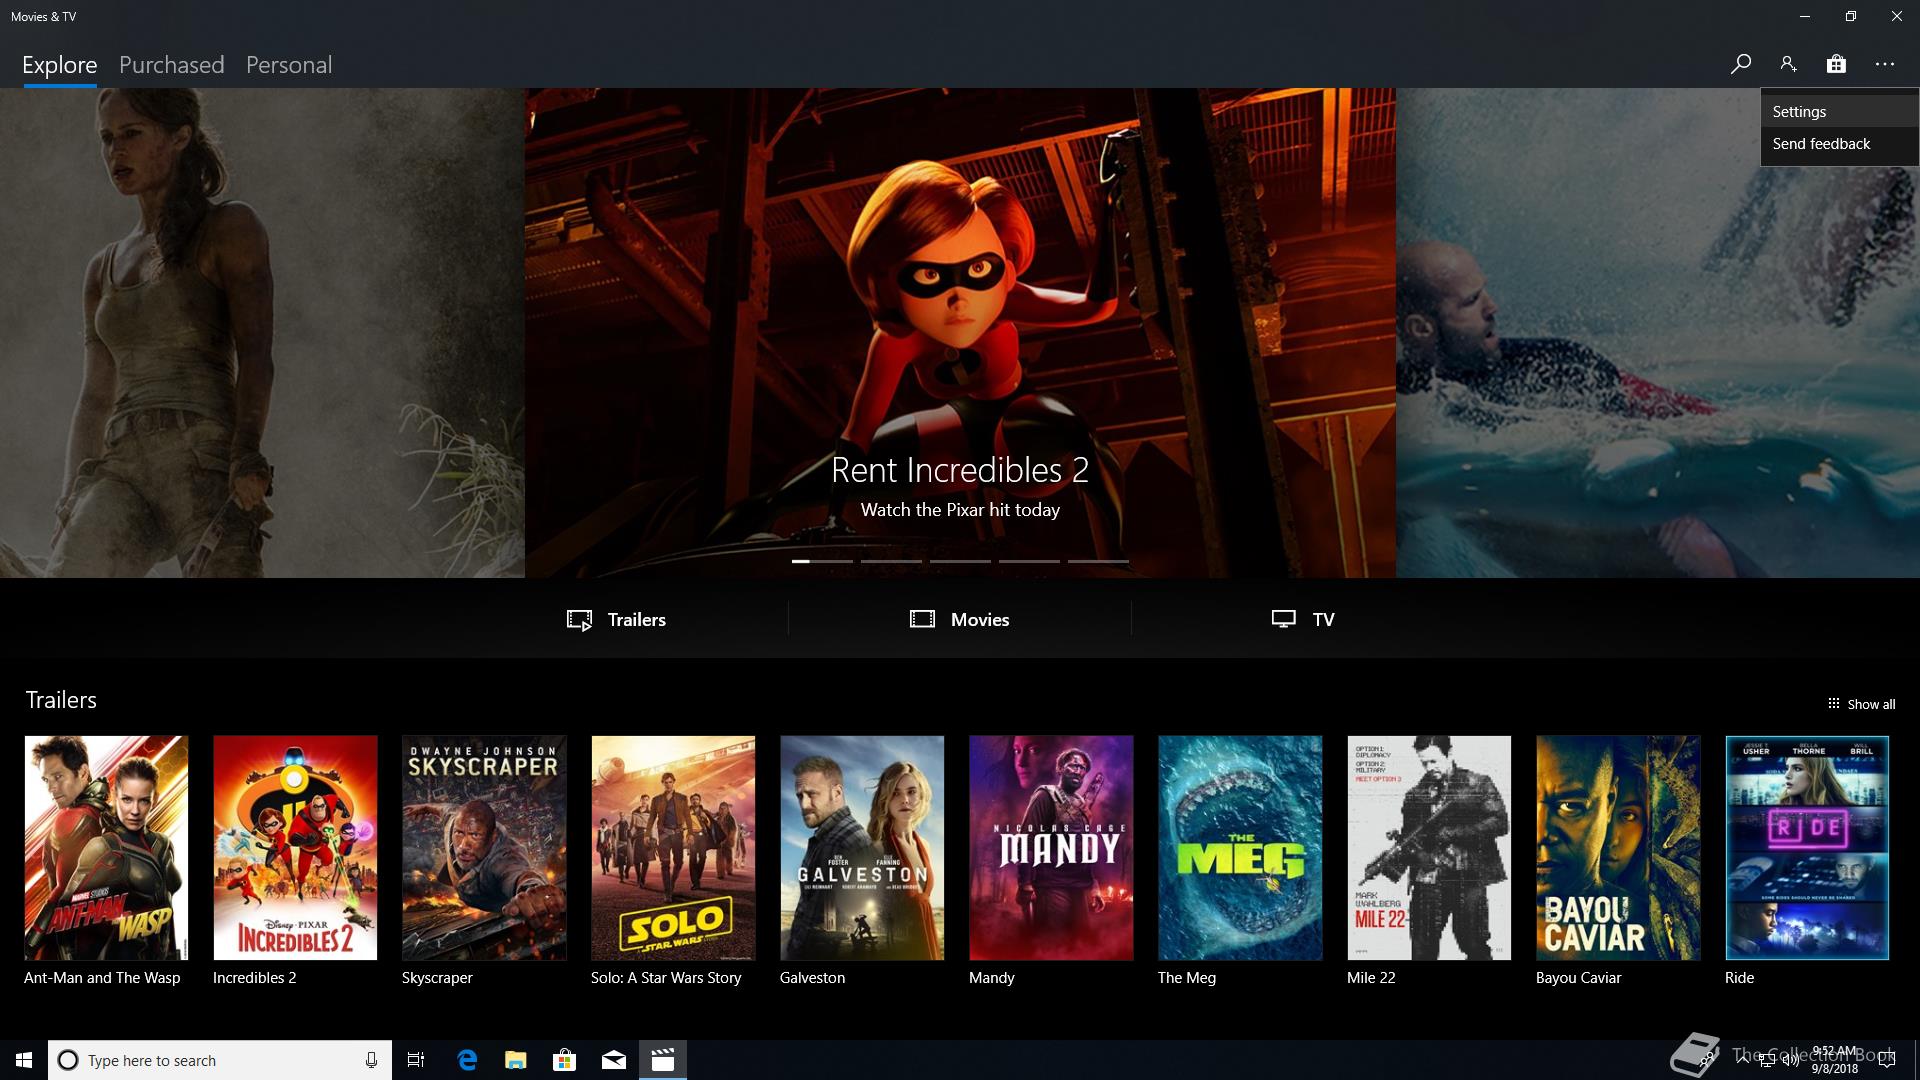Screen dimensions: 1920x1080
Task: Click the 'Bayou Caviar' title text
Action: click(x=1578, y=978)
